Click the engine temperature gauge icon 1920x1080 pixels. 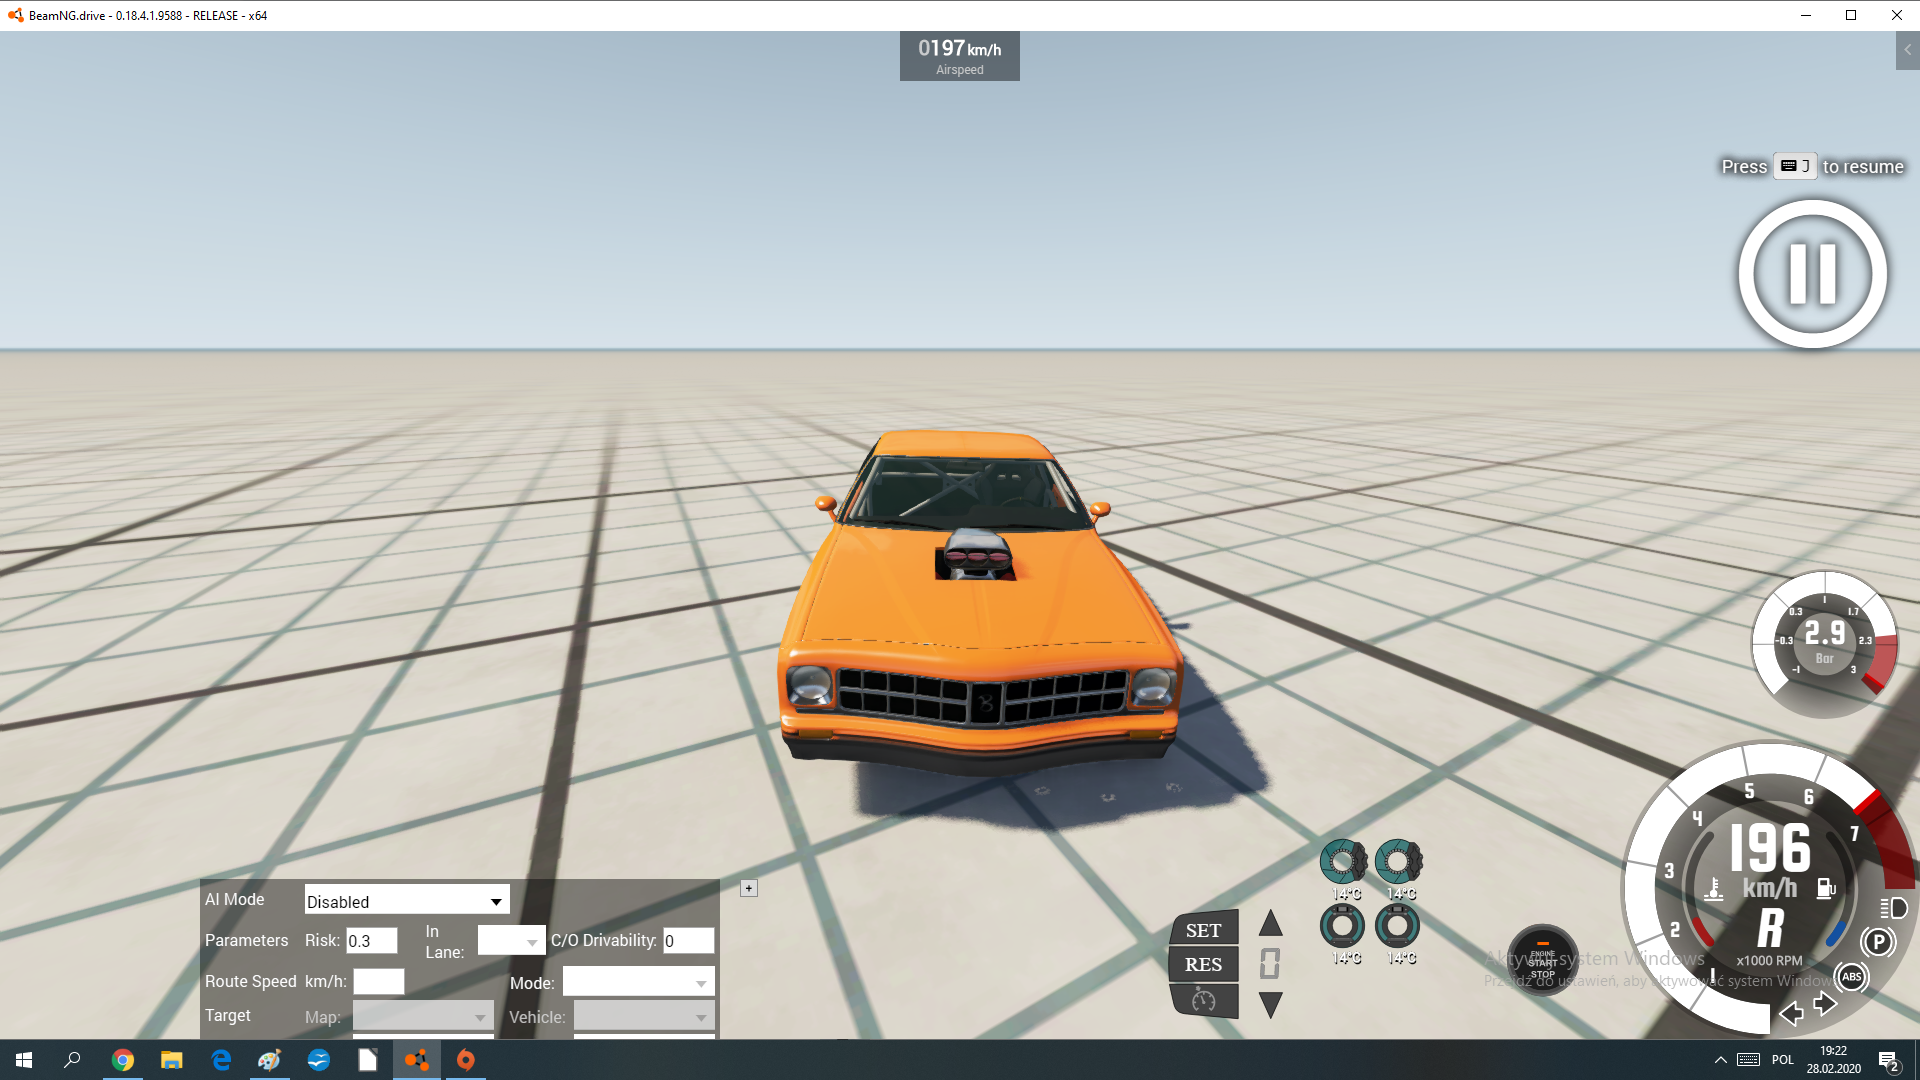coord(1714,889)
